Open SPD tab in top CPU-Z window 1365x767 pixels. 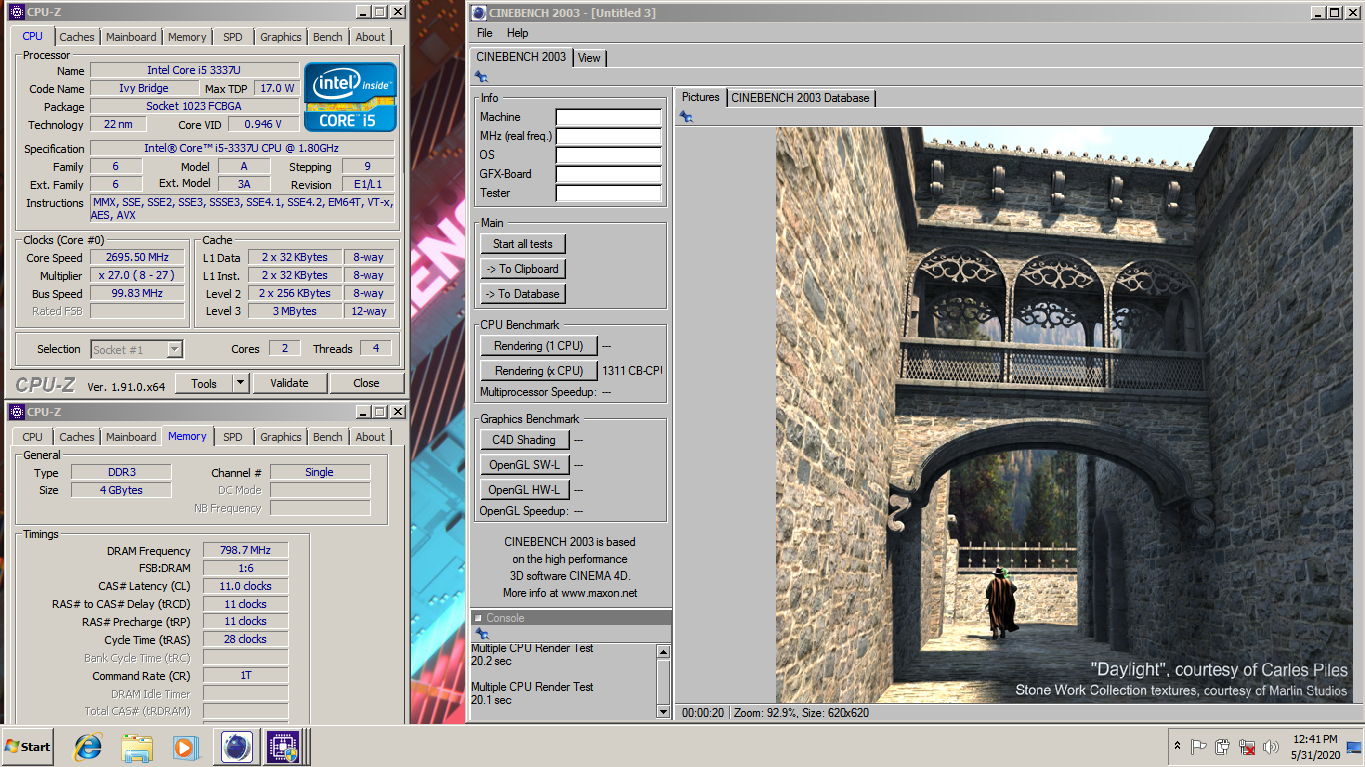coord(233,37)
